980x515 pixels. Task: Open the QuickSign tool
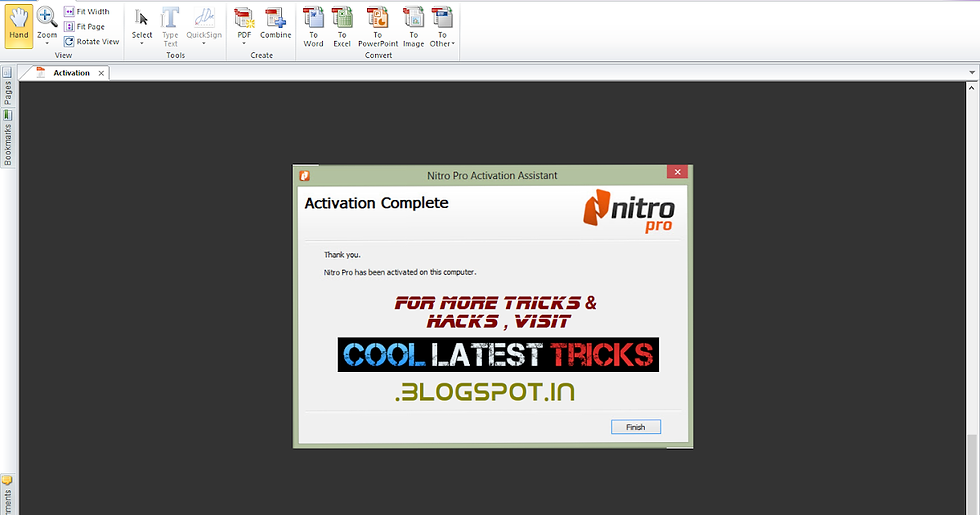pyautogui.click(x=204, y=24)
